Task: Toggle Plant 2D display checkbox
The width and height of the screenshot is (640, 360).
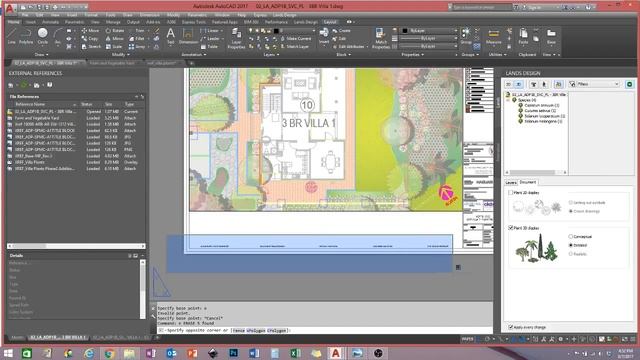Action: [511, 192]
